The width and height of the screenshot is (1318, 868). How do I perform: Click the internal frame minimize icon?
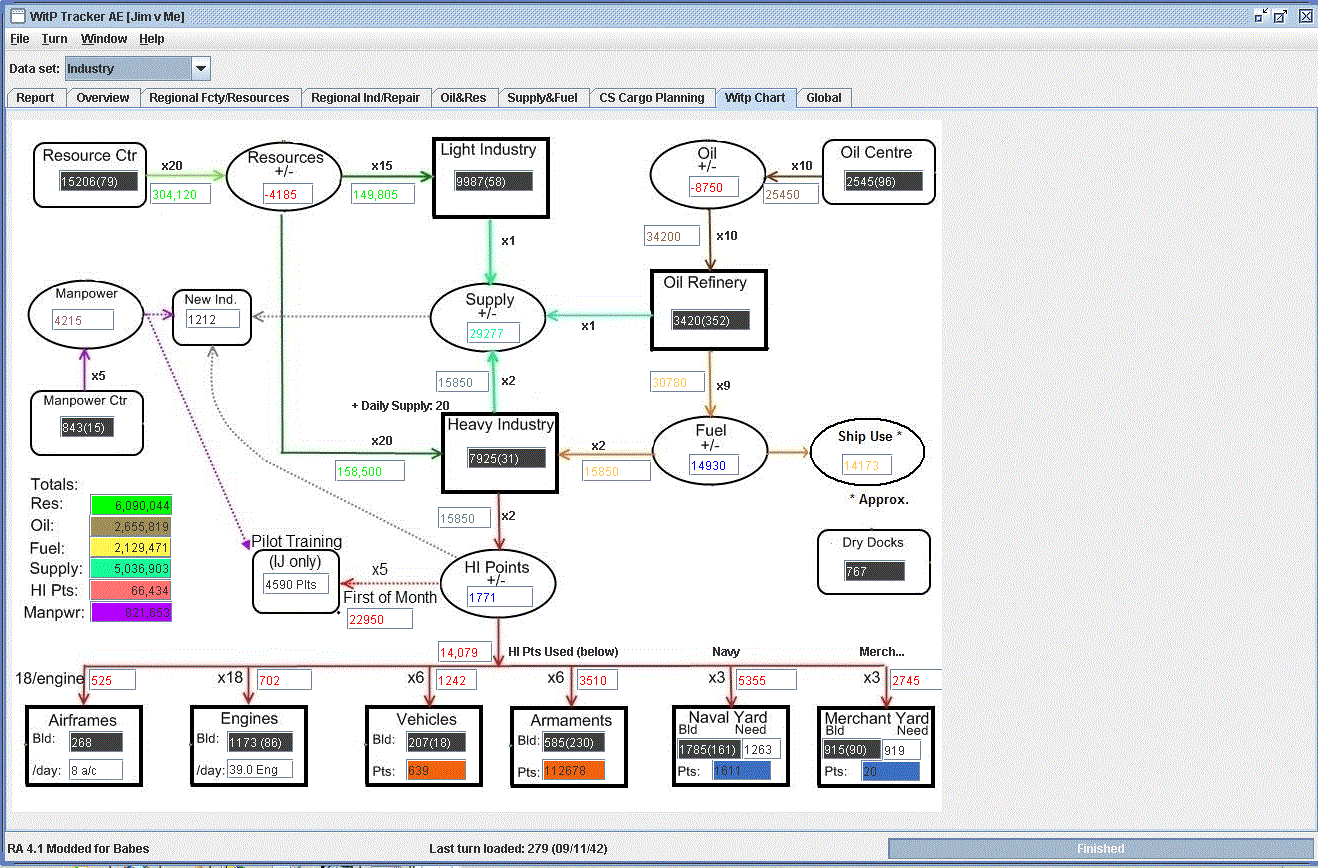click(x=1261, y=16)
